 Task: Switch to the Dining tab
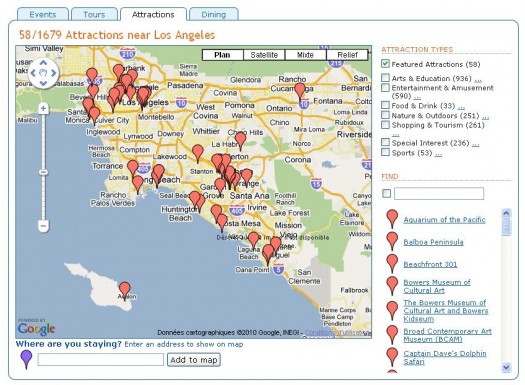(214, 15)
